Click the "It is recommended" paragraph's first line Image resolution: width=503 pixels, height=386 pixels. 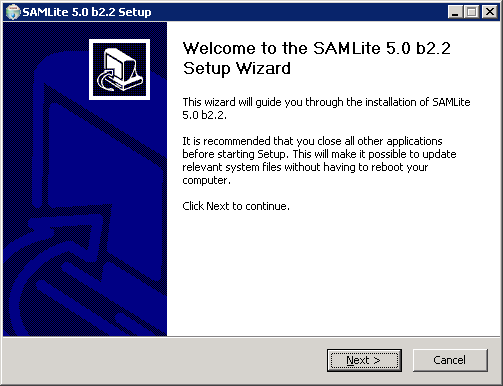(x=312, y=141)
